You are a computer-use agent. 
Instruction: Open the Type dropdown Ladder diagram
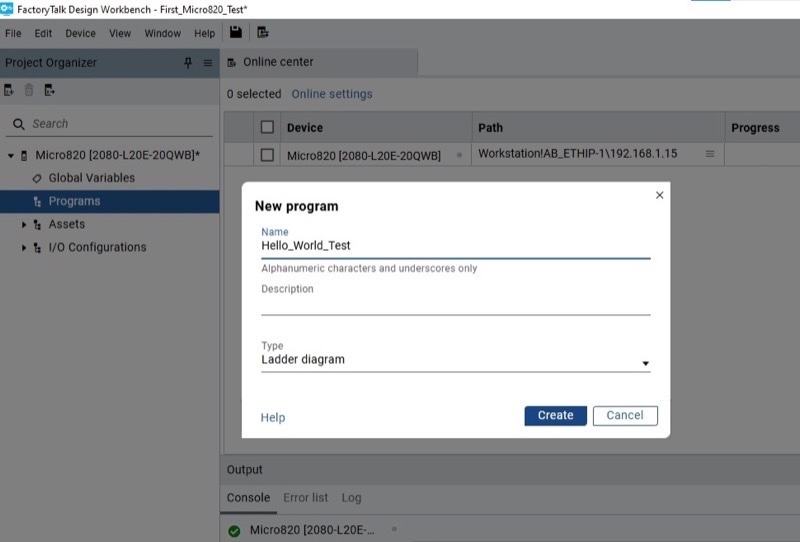click(x=456, y=360)
